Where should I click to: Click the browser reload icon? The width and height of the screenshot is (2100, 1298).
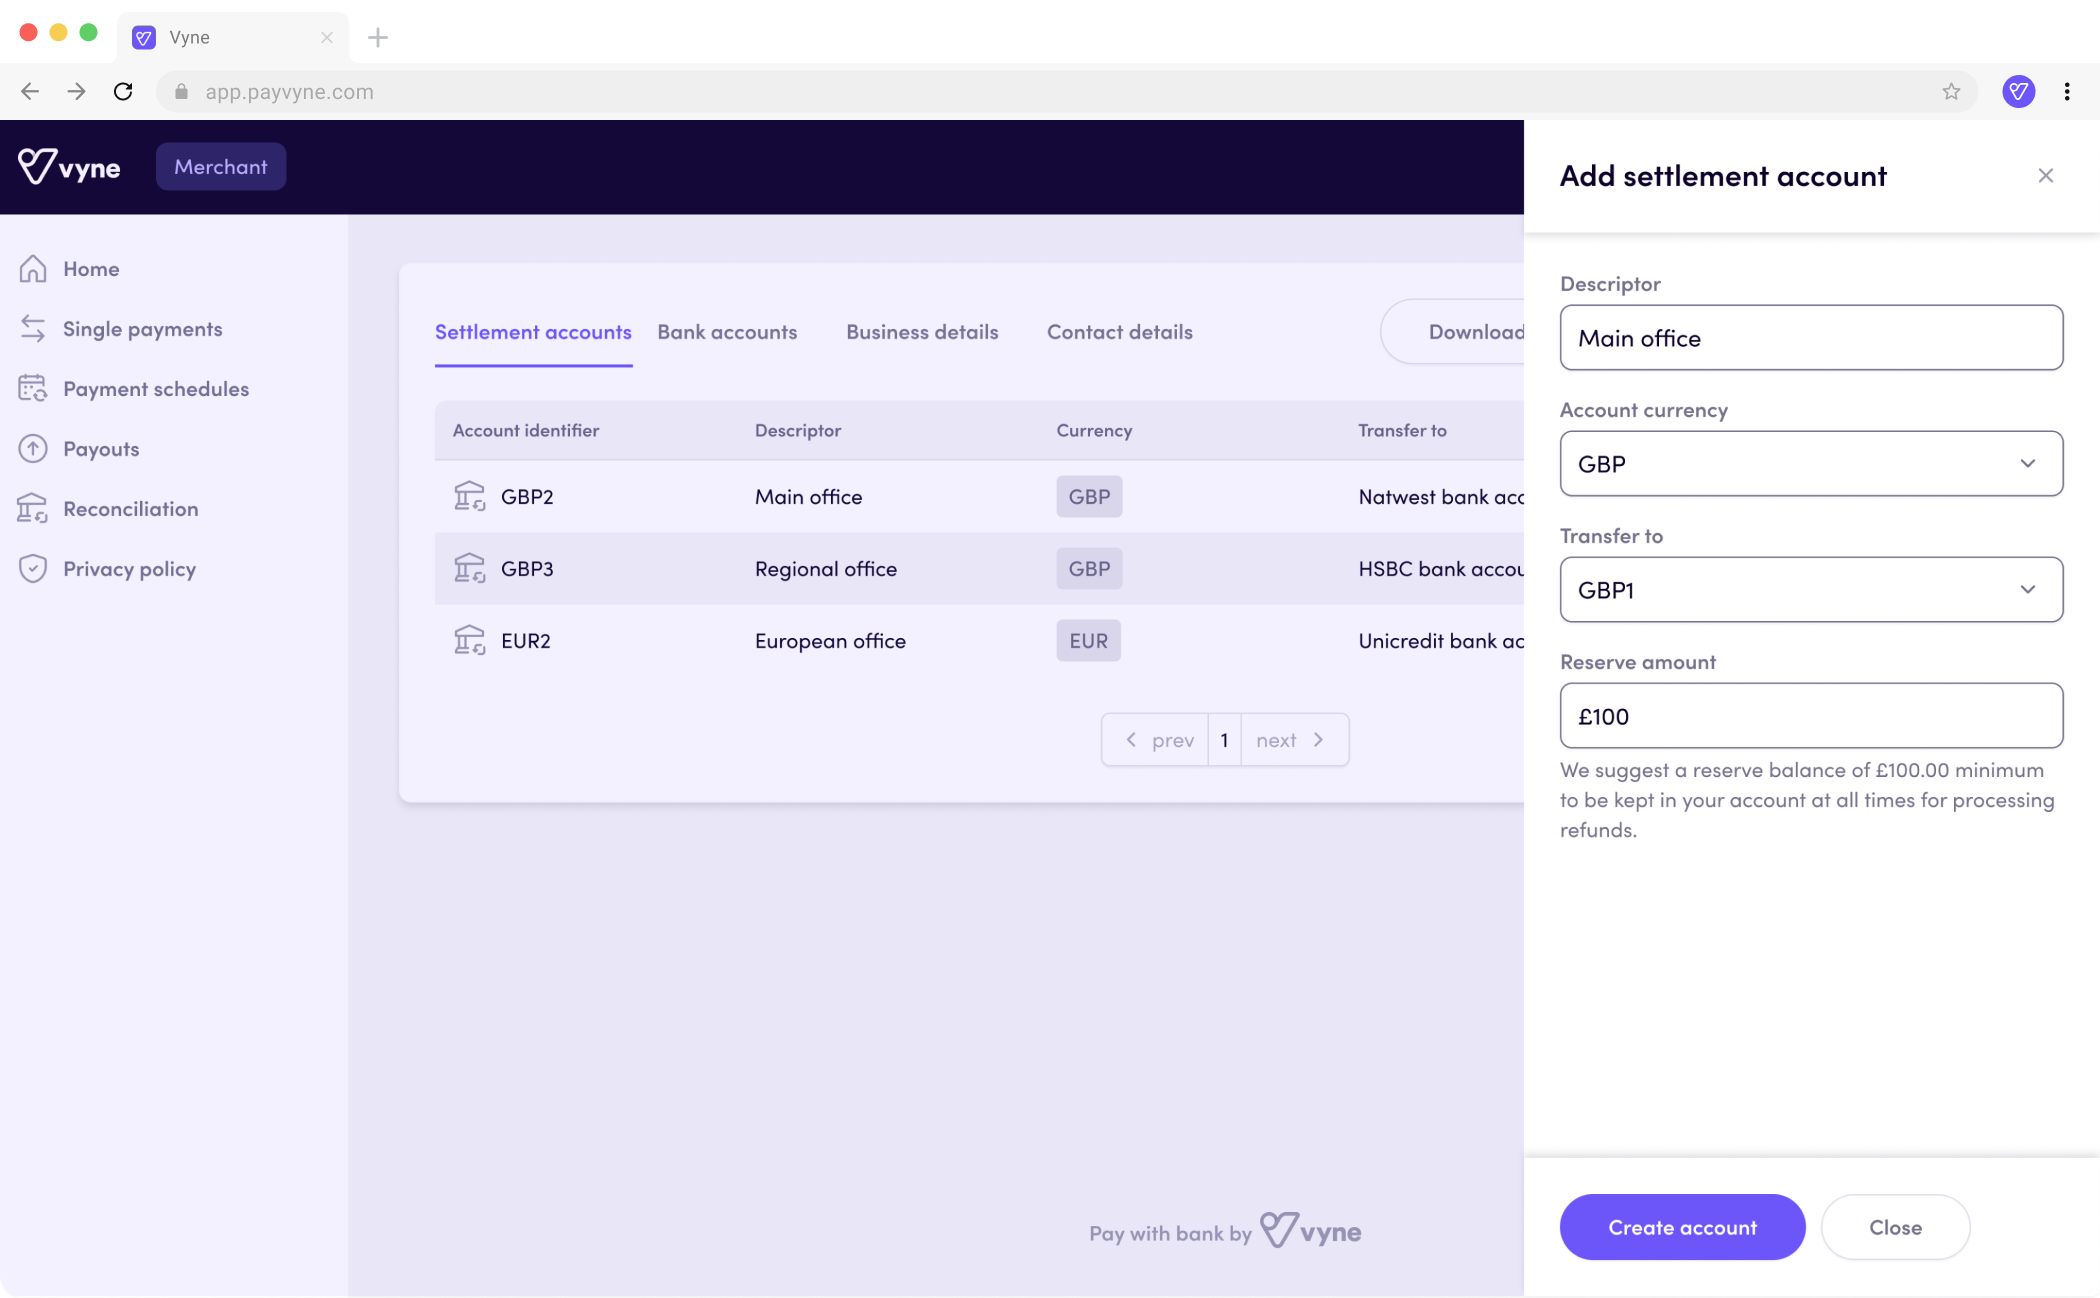pos(123,92)
